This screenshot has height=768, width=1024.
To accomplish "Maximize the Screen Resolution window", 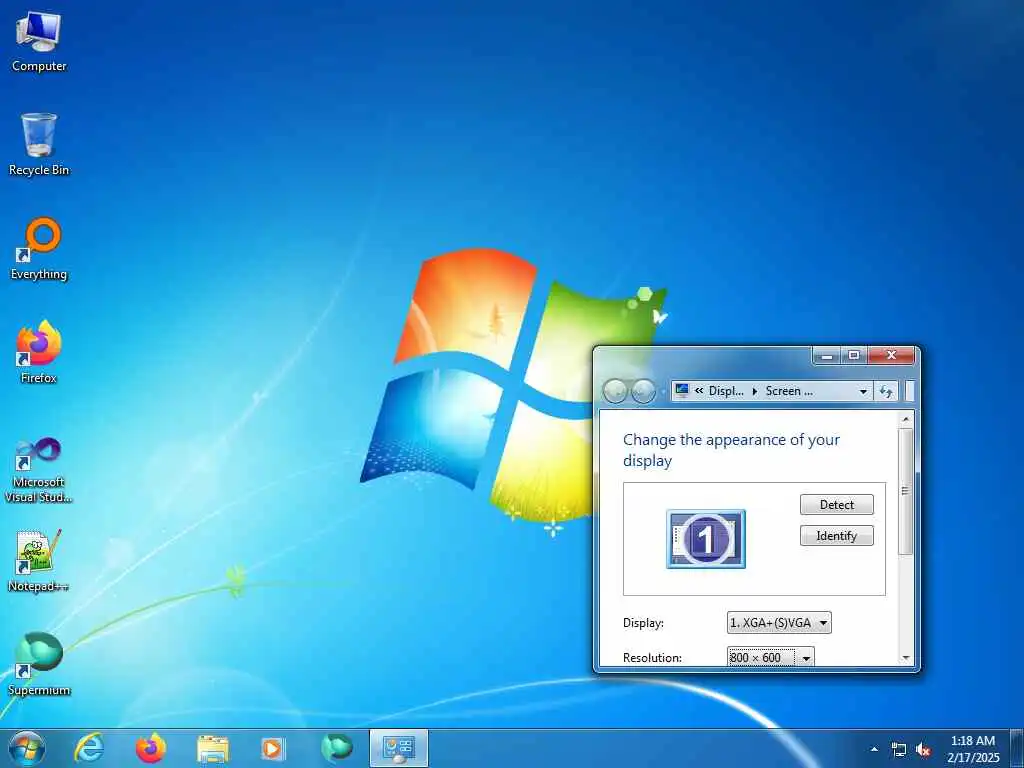I will (x=854, y=356).
